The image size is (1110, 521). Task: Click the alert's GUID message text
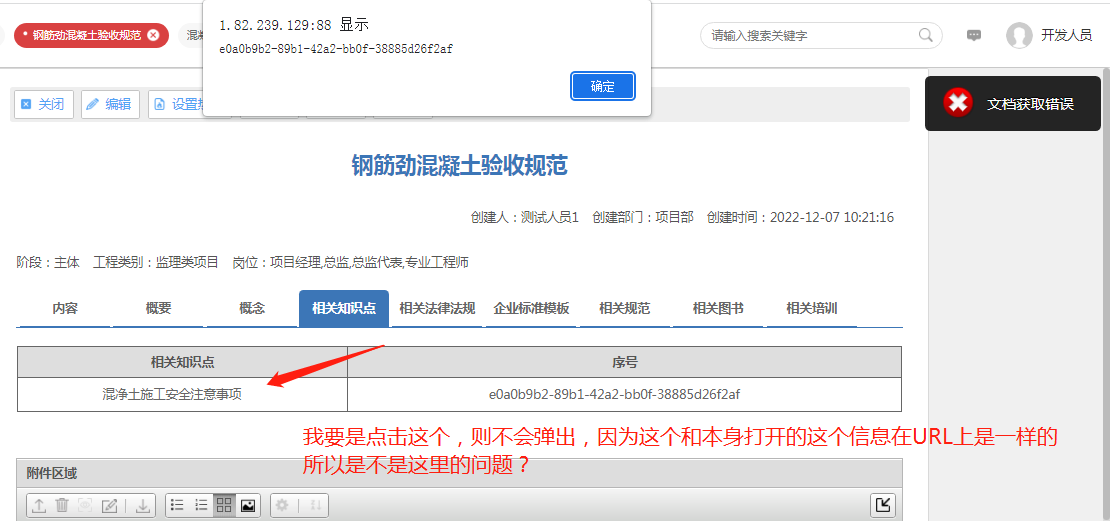point(337,49)
